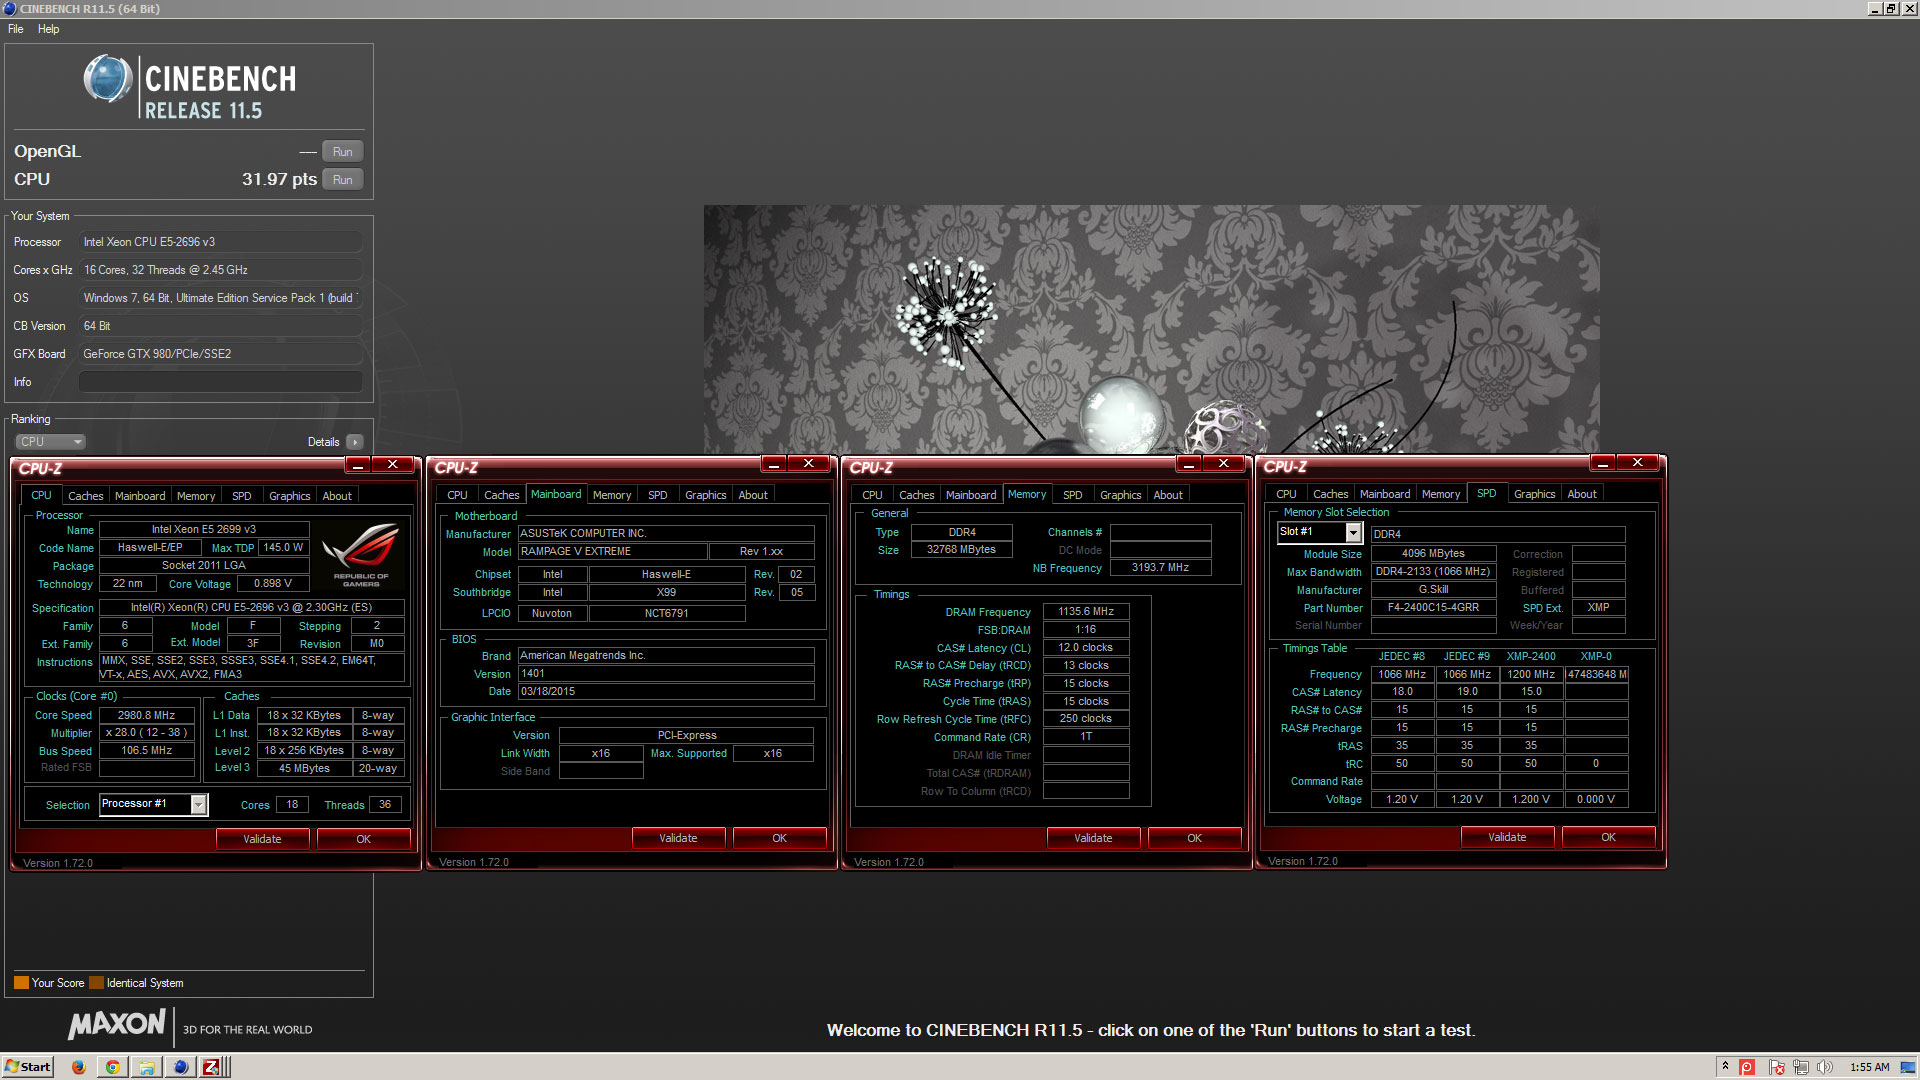Viewport: 1920px width, 1080px height.
Task: Open the Help menu
Action: 48,29
